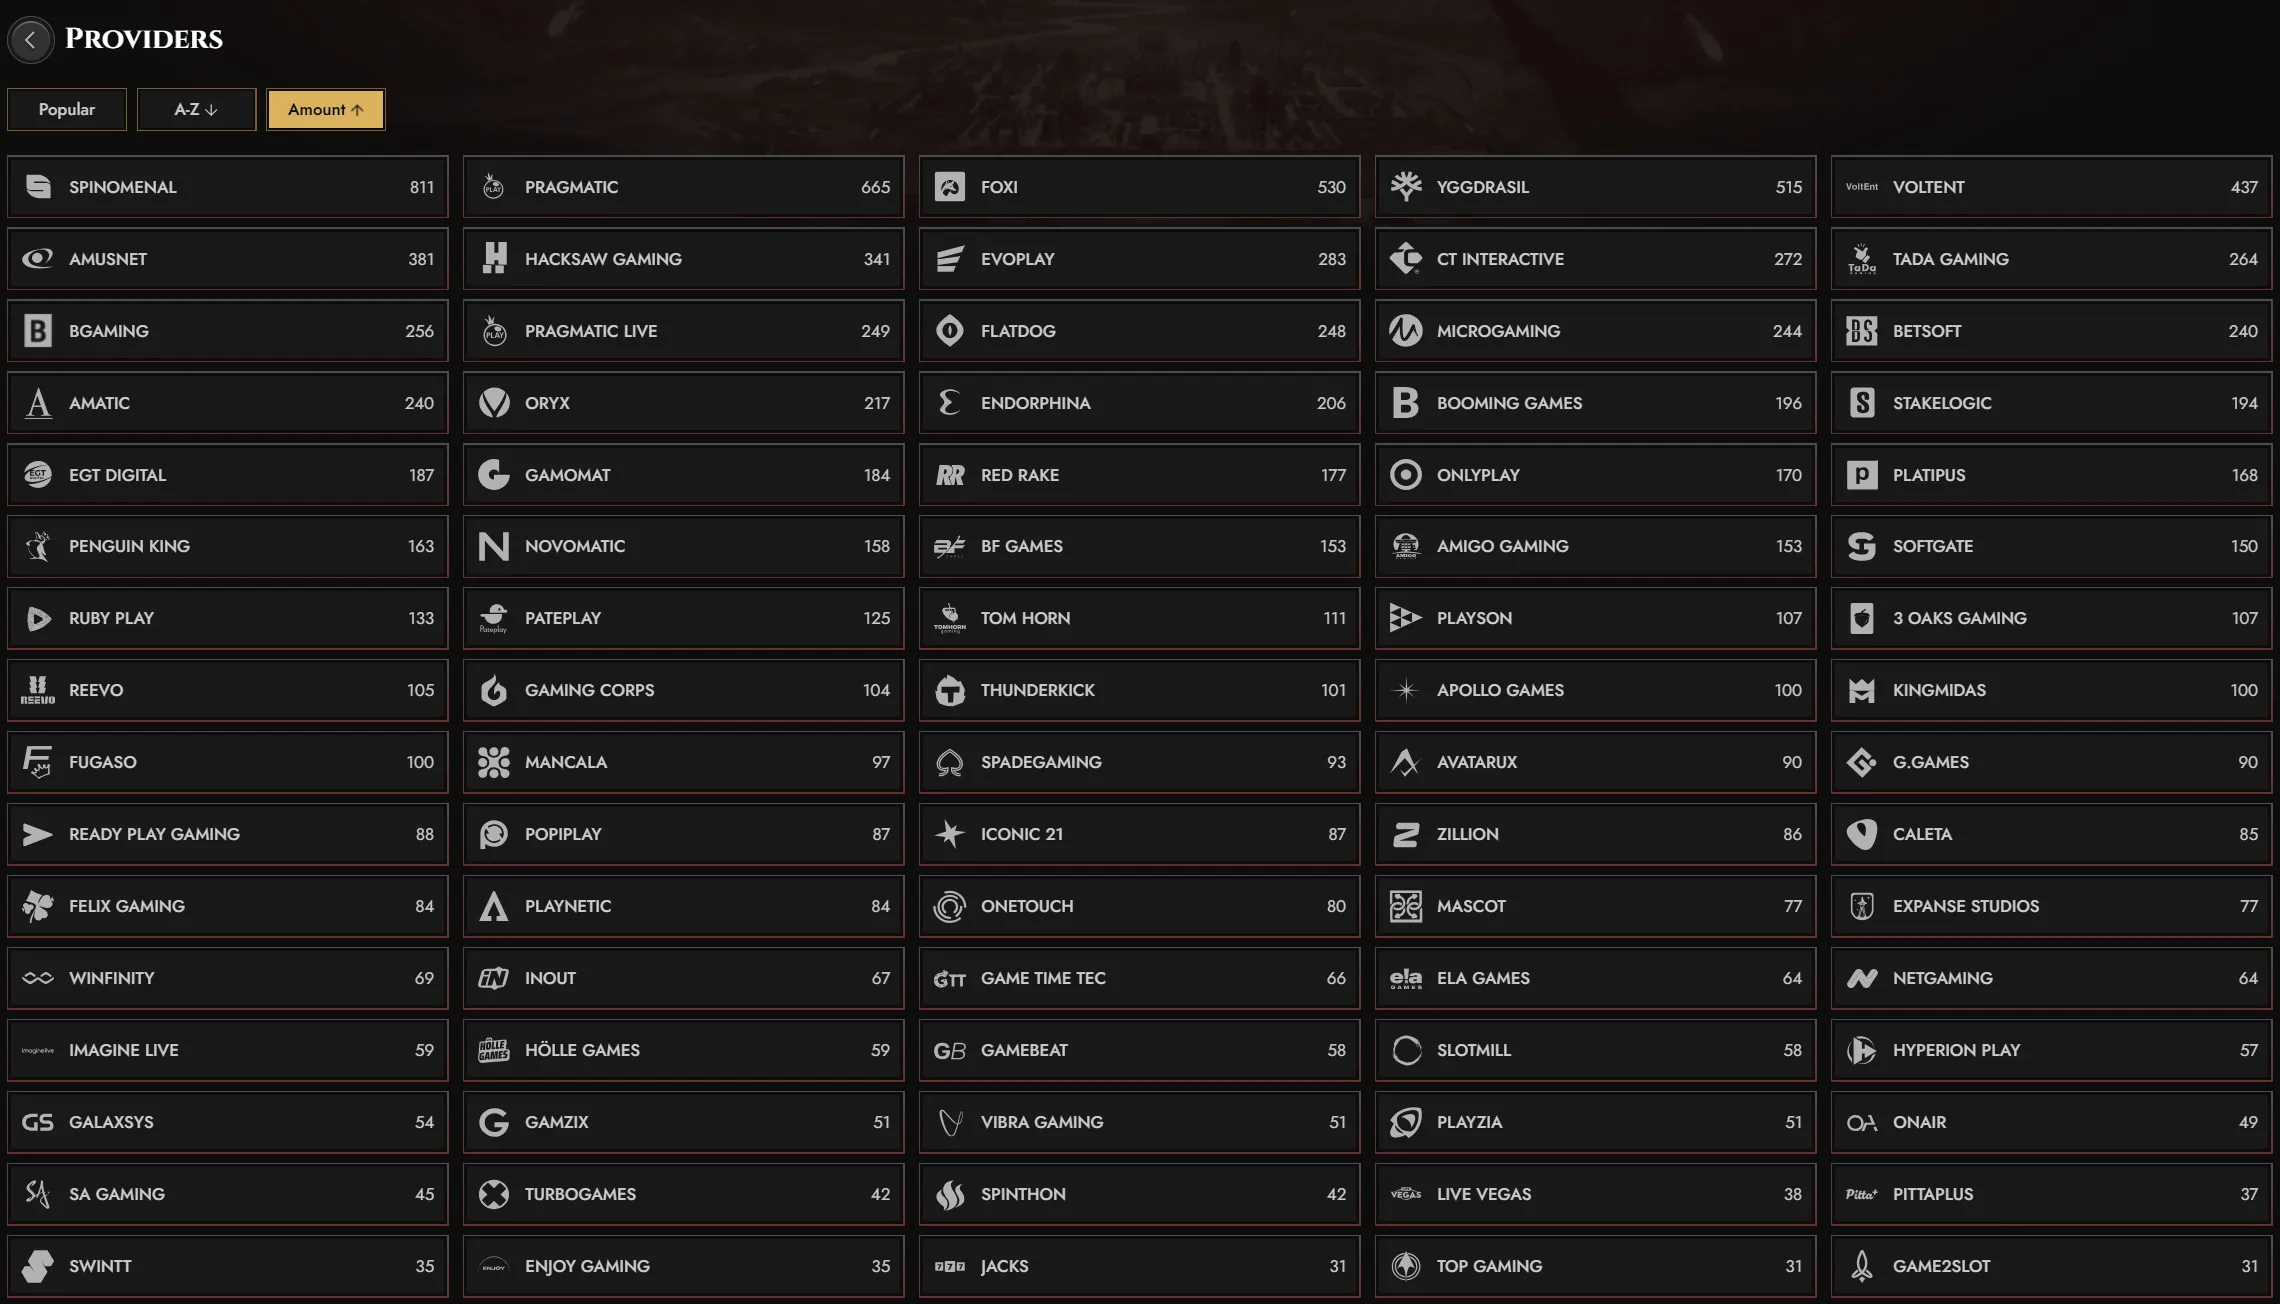Click the Spinomenal logo icon
The image size is (2280, 1304).
(38, 187)
